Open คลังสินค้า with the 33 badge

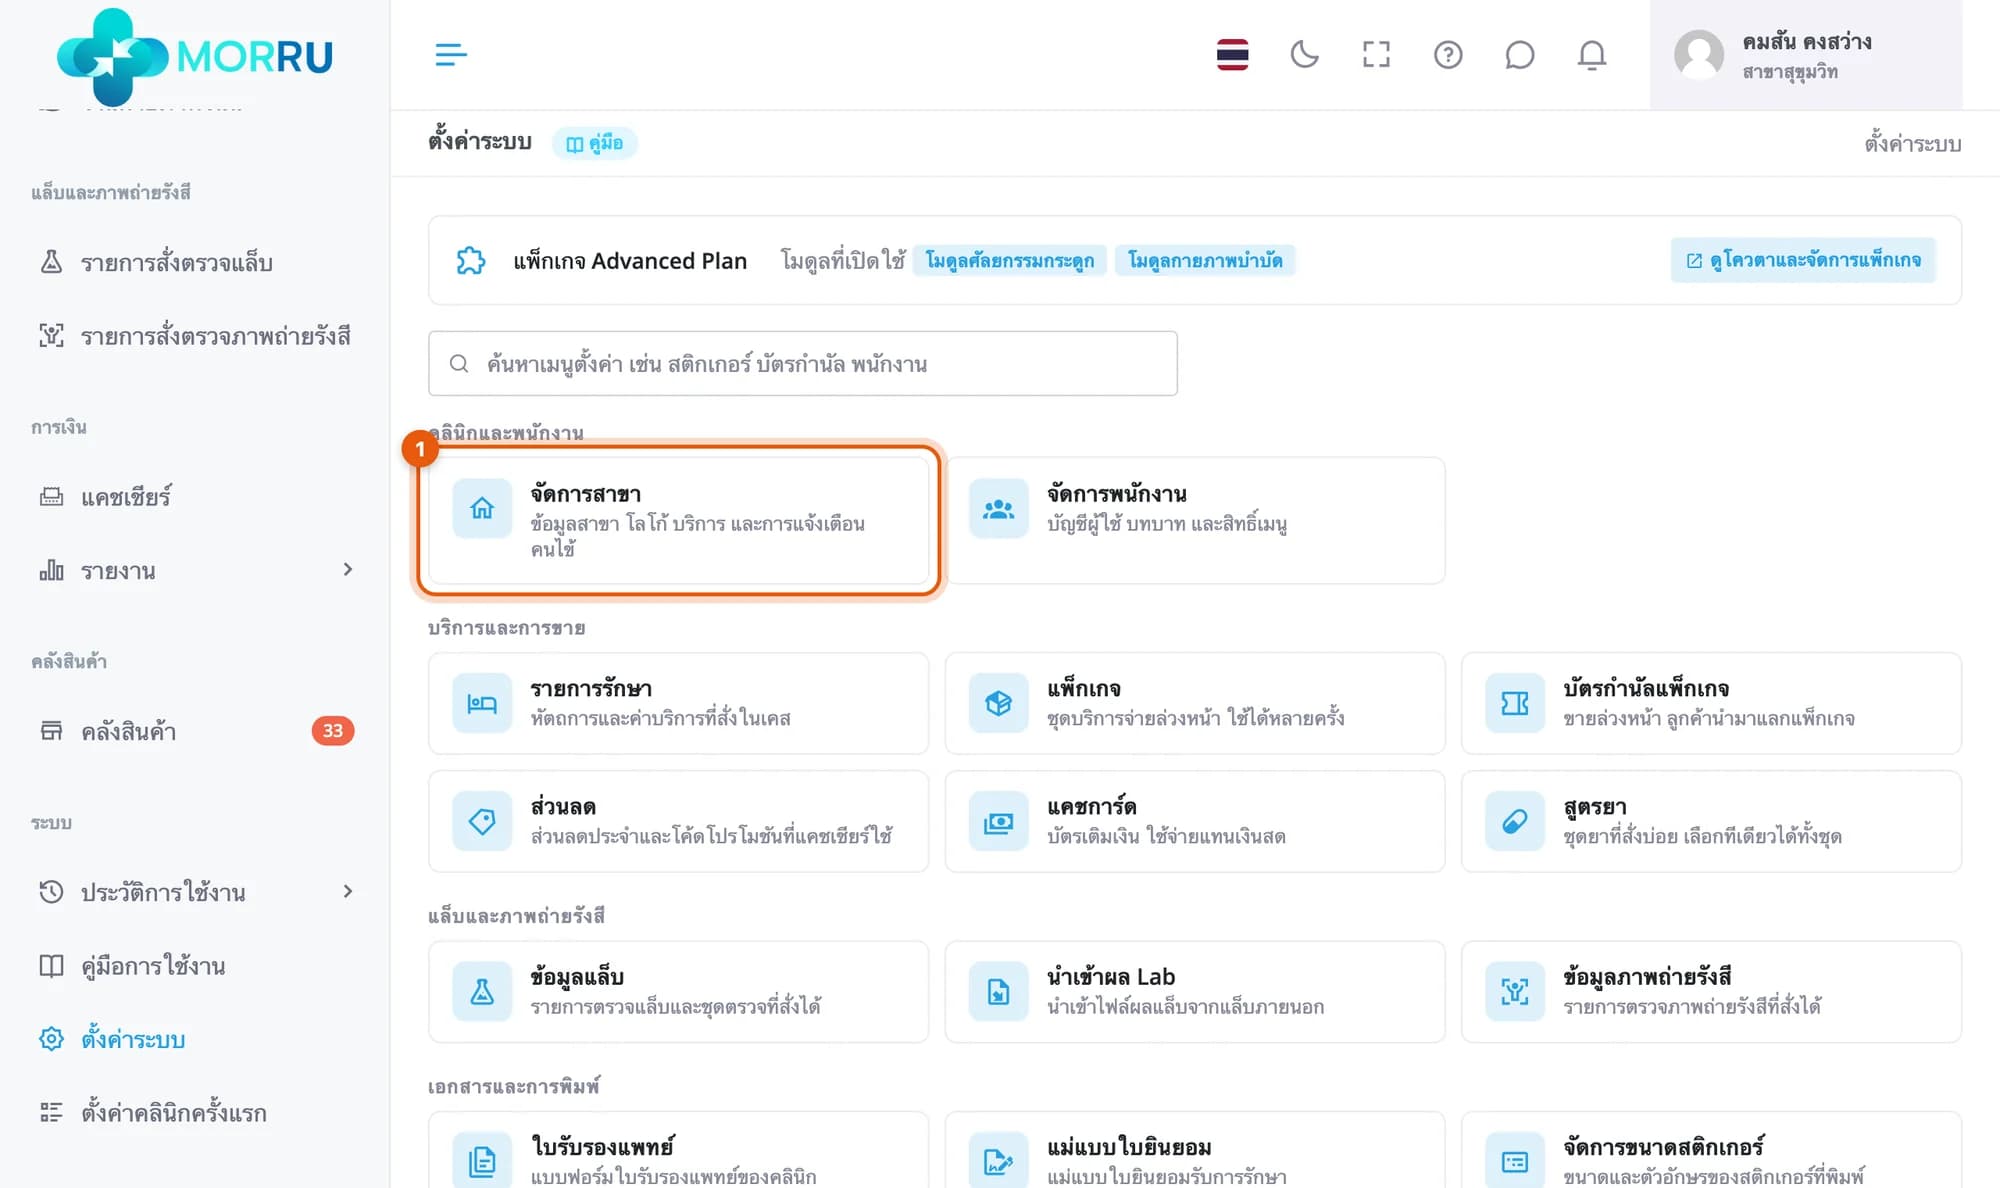(x=196, y=731)
